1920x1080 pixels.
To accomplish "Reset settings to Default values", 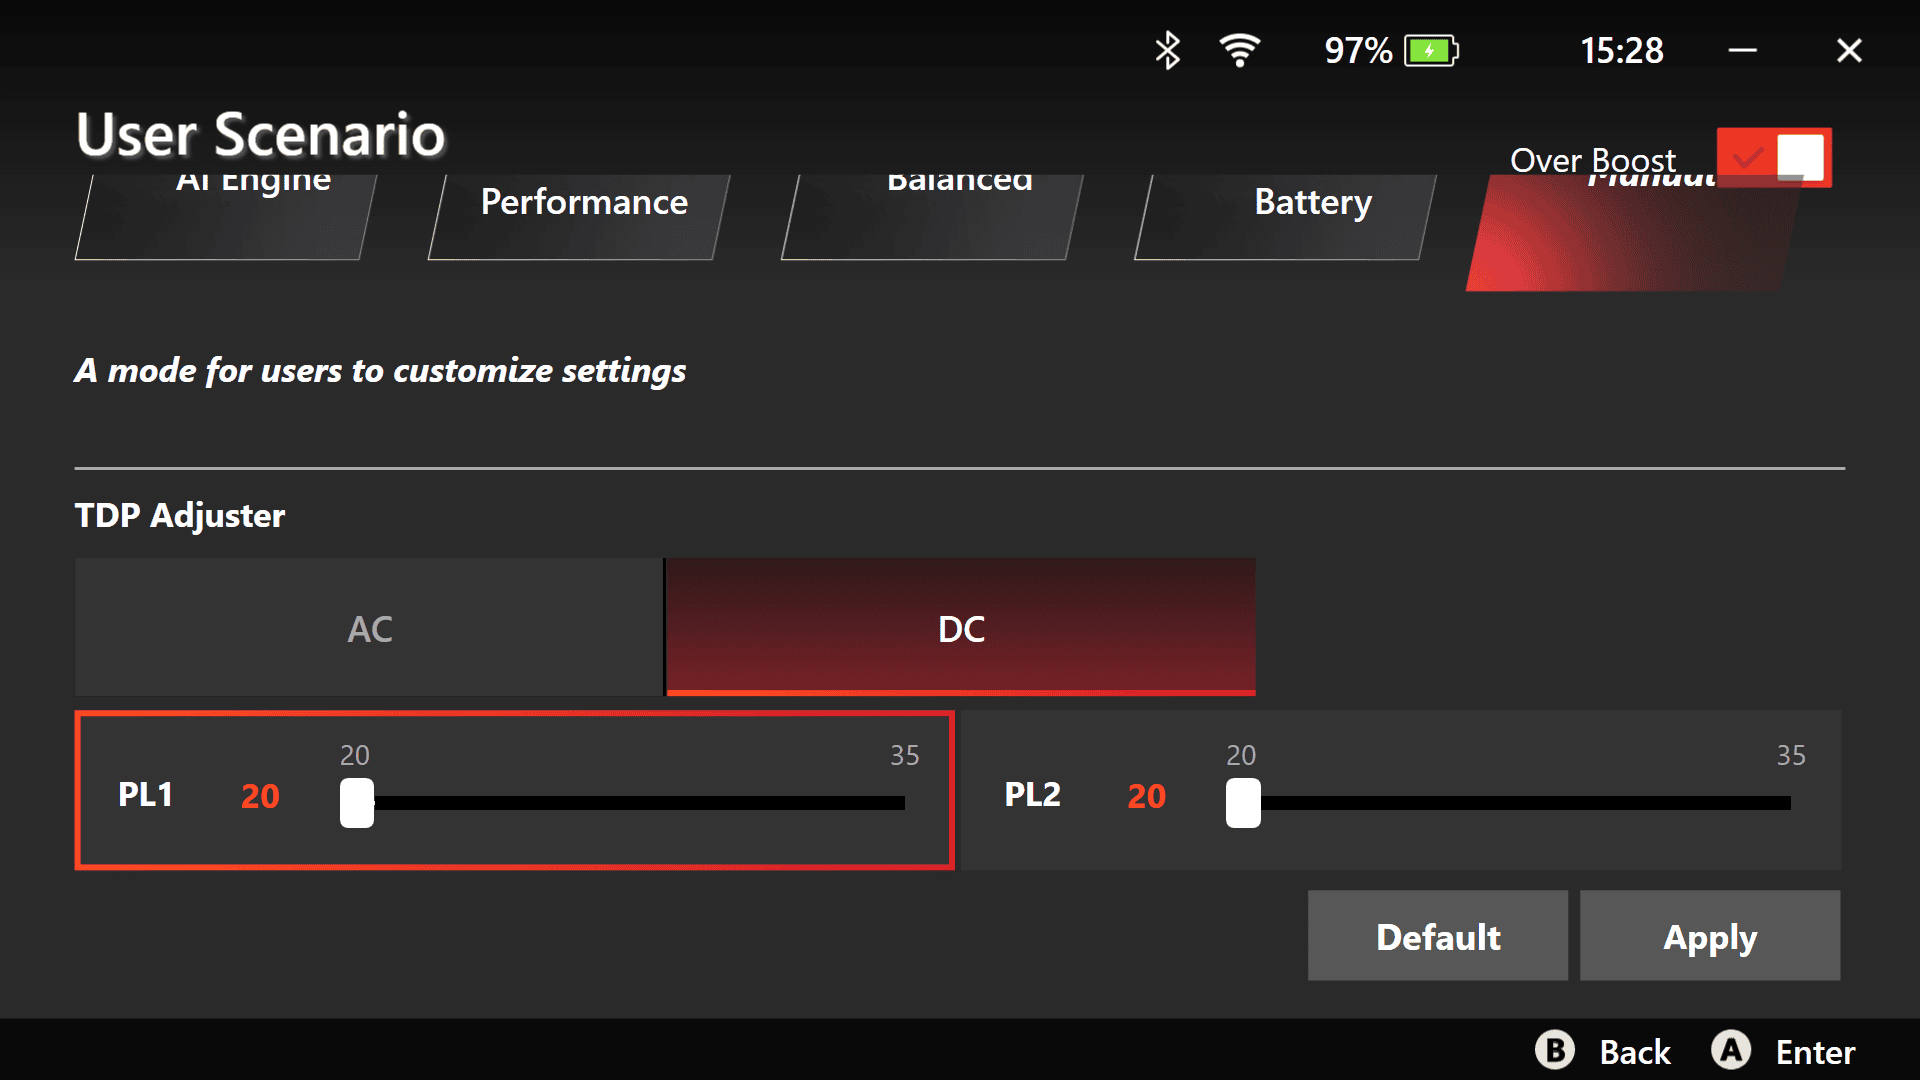I will [x=1437, y=936].
